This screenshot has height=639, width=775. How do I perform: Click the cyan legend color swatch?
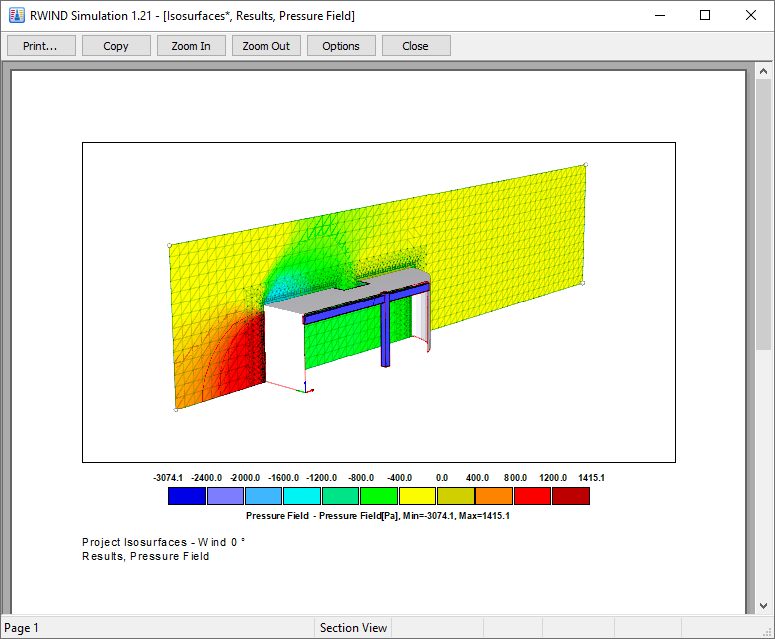(x=302, y=496)
